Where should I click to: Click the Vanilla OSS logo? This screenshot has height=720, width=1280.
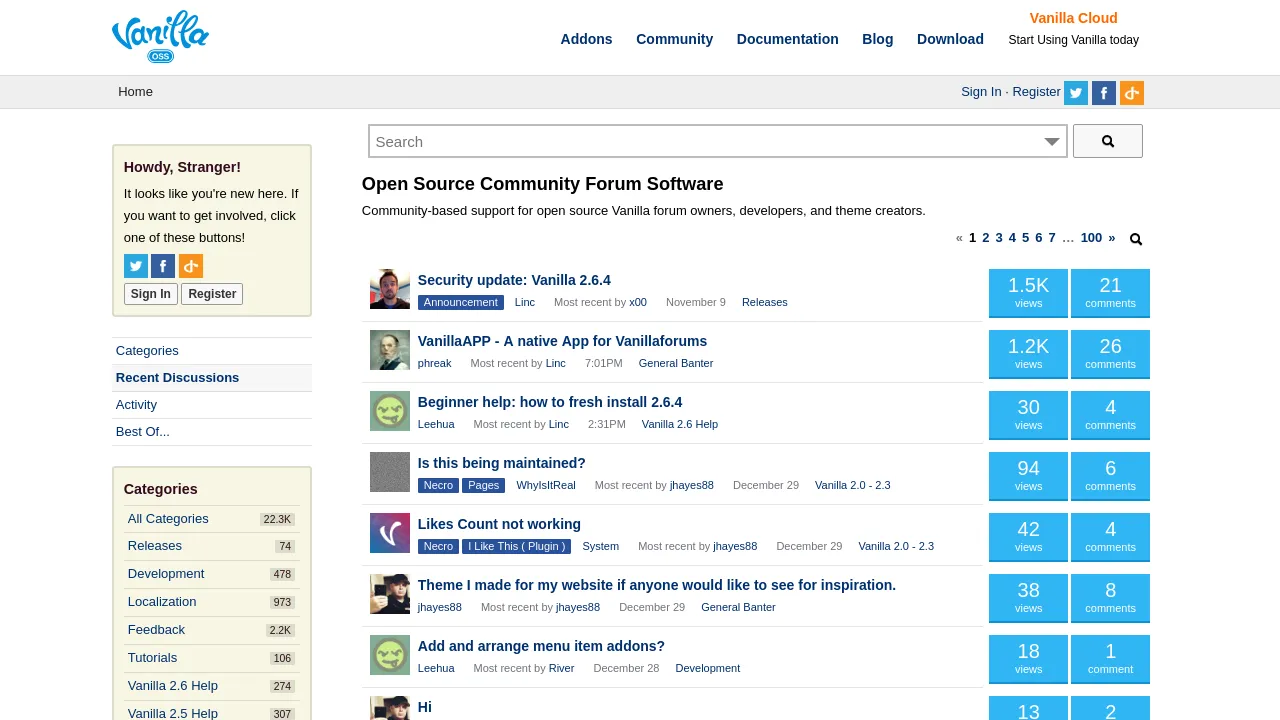[160, 37]
